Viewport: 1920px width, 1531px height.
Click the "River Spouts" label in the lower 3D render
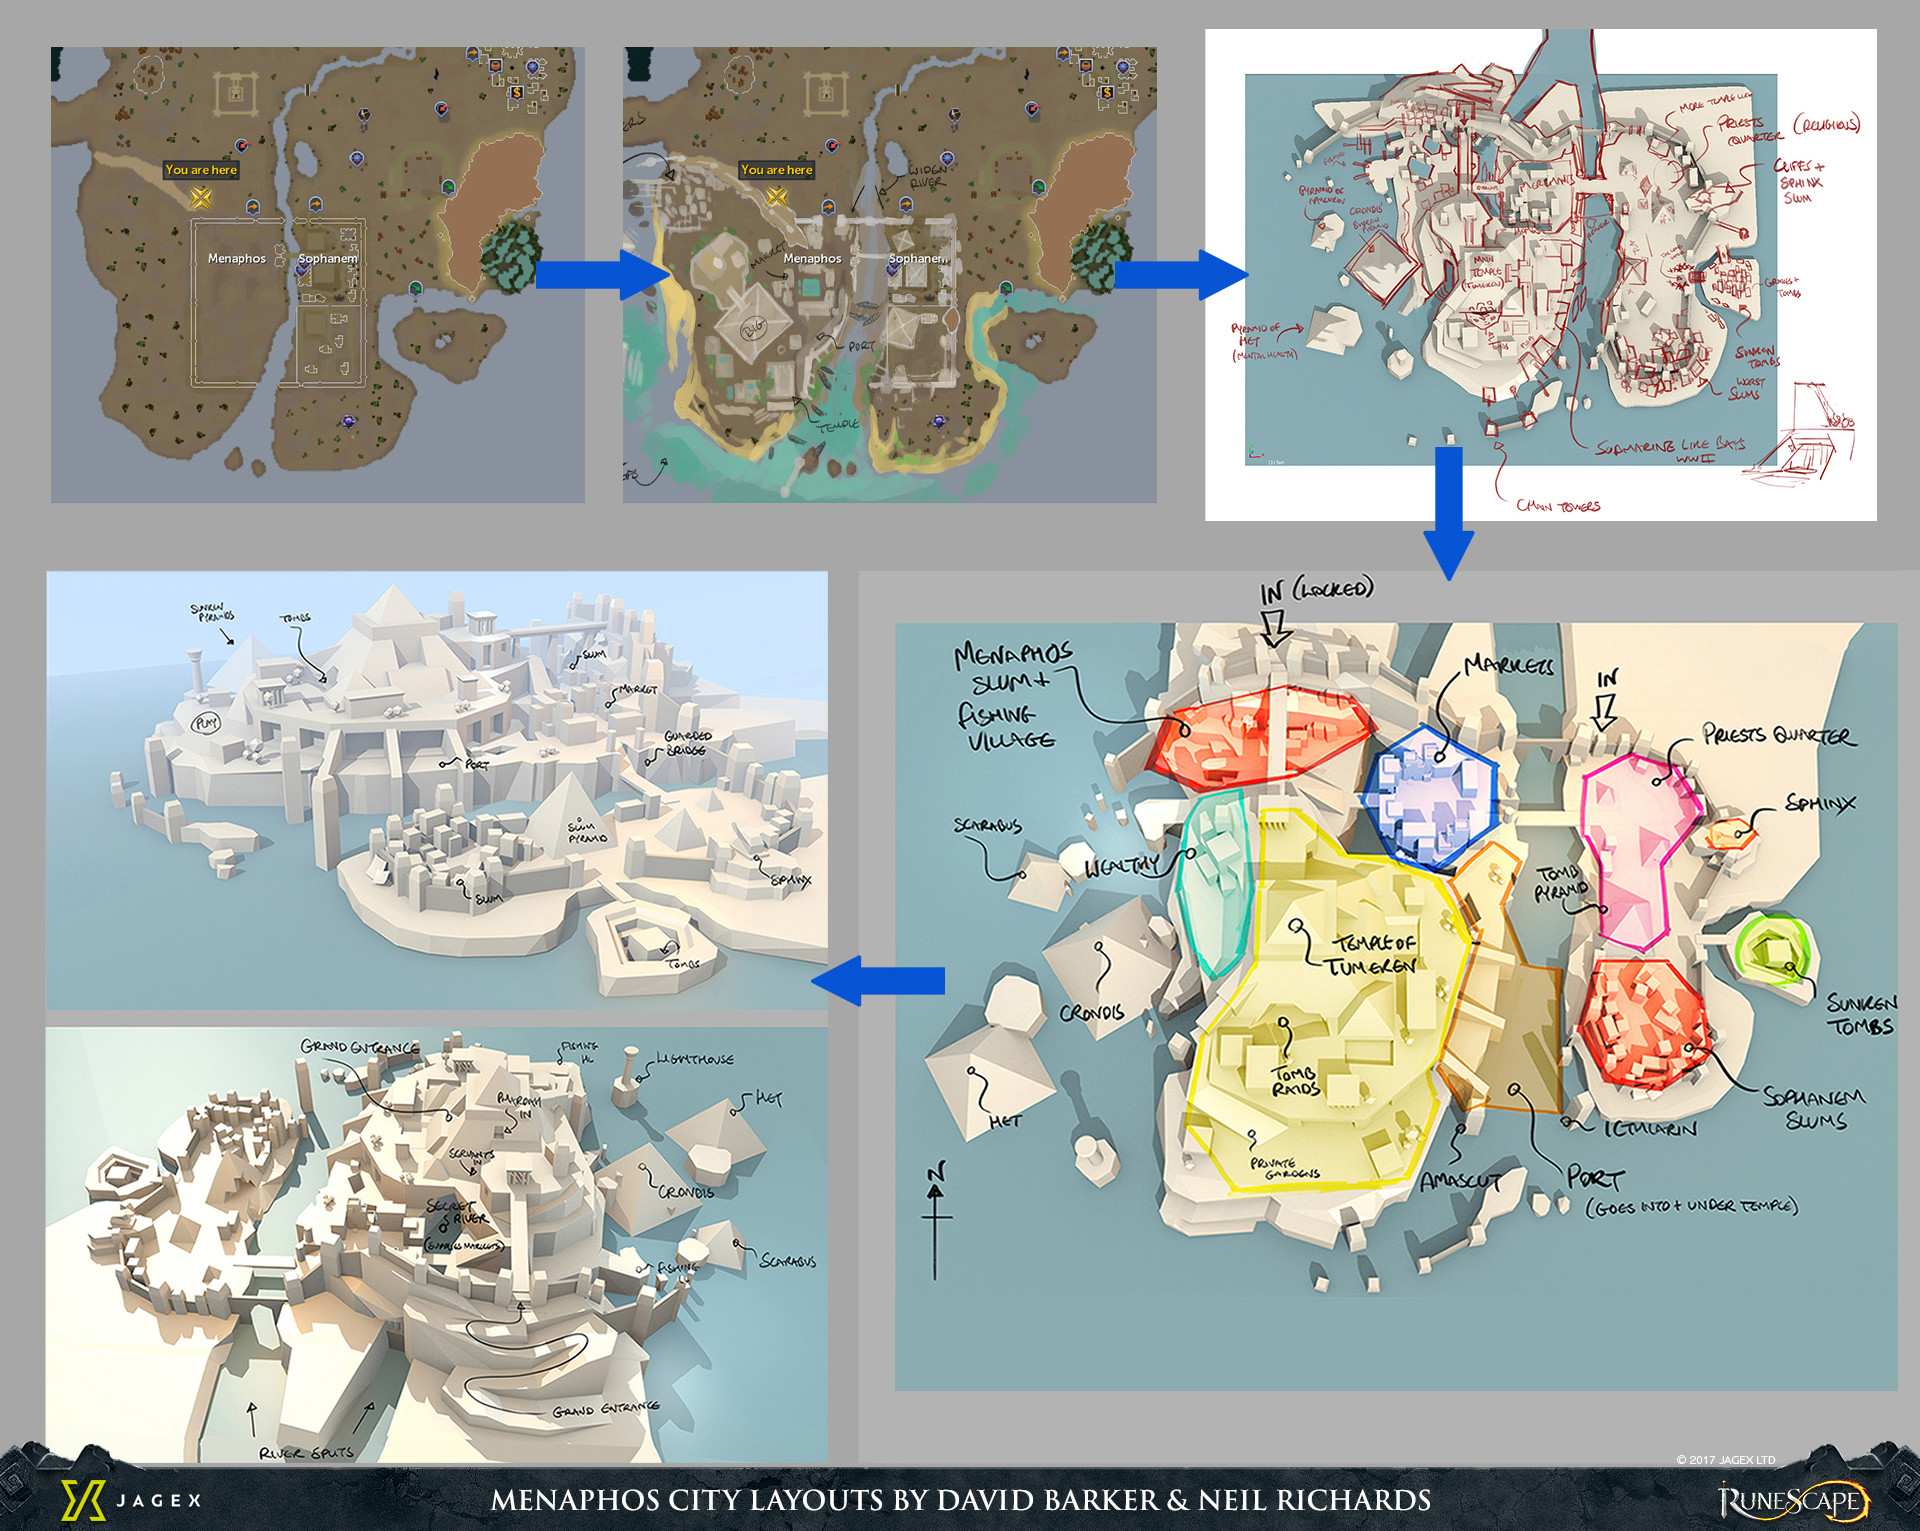coord(306,1452)
